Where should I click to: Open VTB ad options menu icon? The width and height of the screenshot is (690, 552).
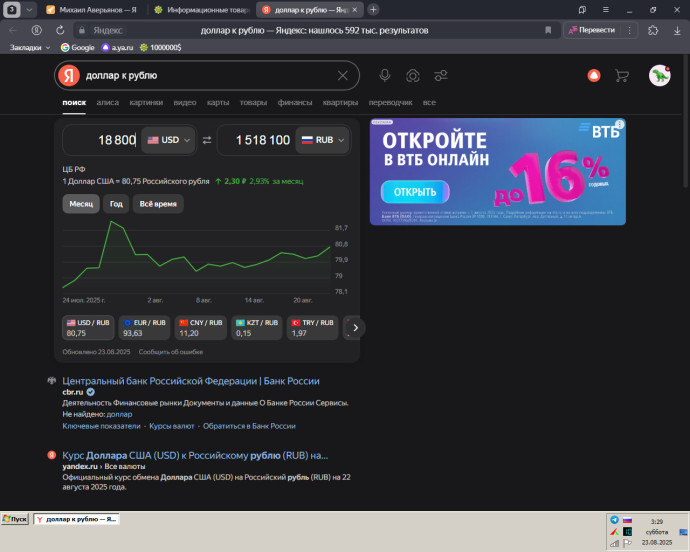click(x=620, y=124)
